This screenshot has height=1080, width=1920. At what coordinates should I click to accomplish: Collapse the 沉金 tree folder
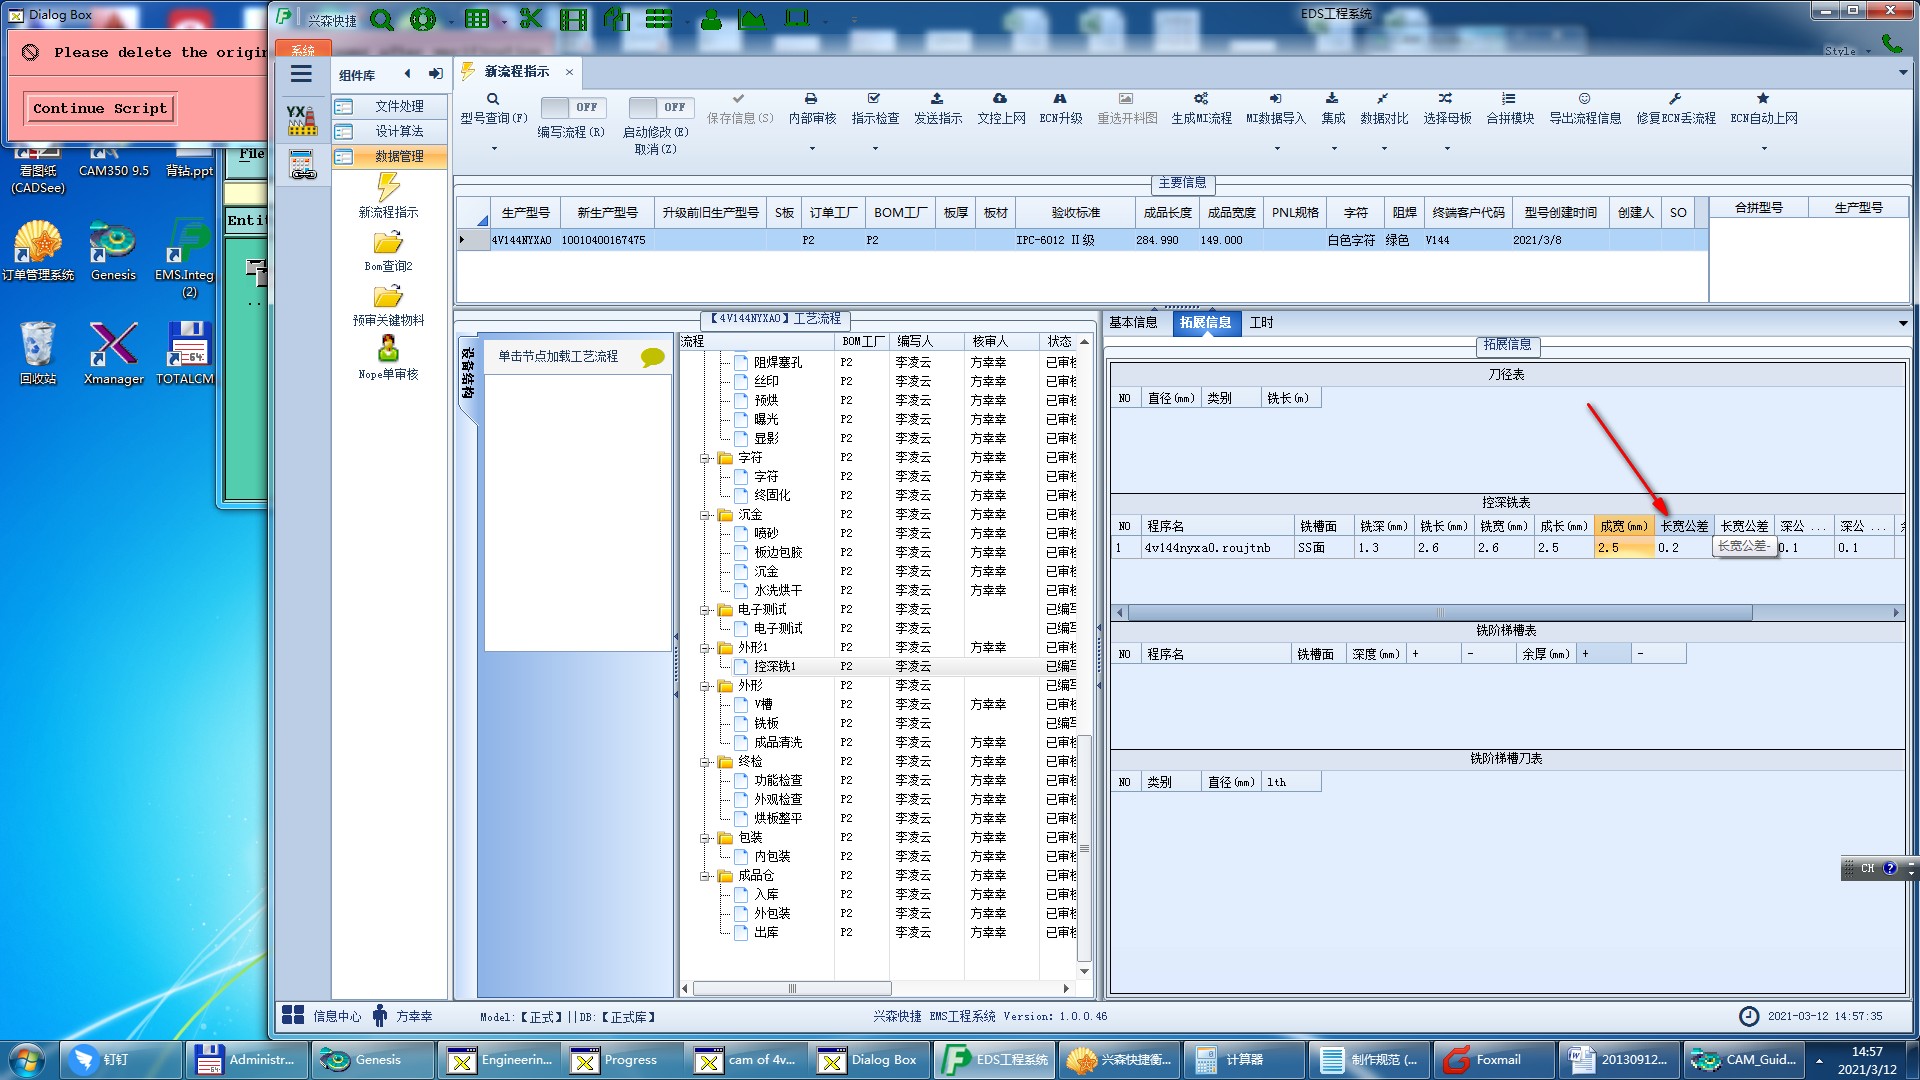705,515
